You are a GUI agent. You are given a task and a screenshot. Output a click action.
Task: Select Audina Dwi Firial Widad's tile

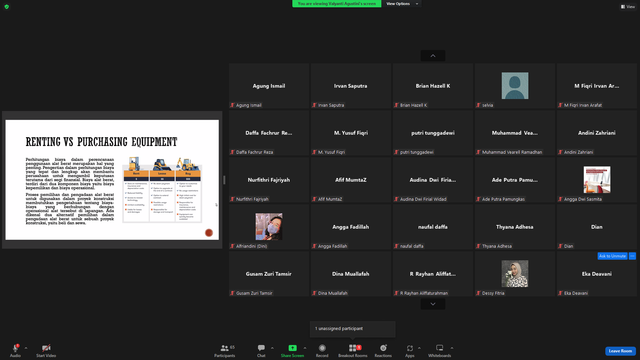(433, 180)
